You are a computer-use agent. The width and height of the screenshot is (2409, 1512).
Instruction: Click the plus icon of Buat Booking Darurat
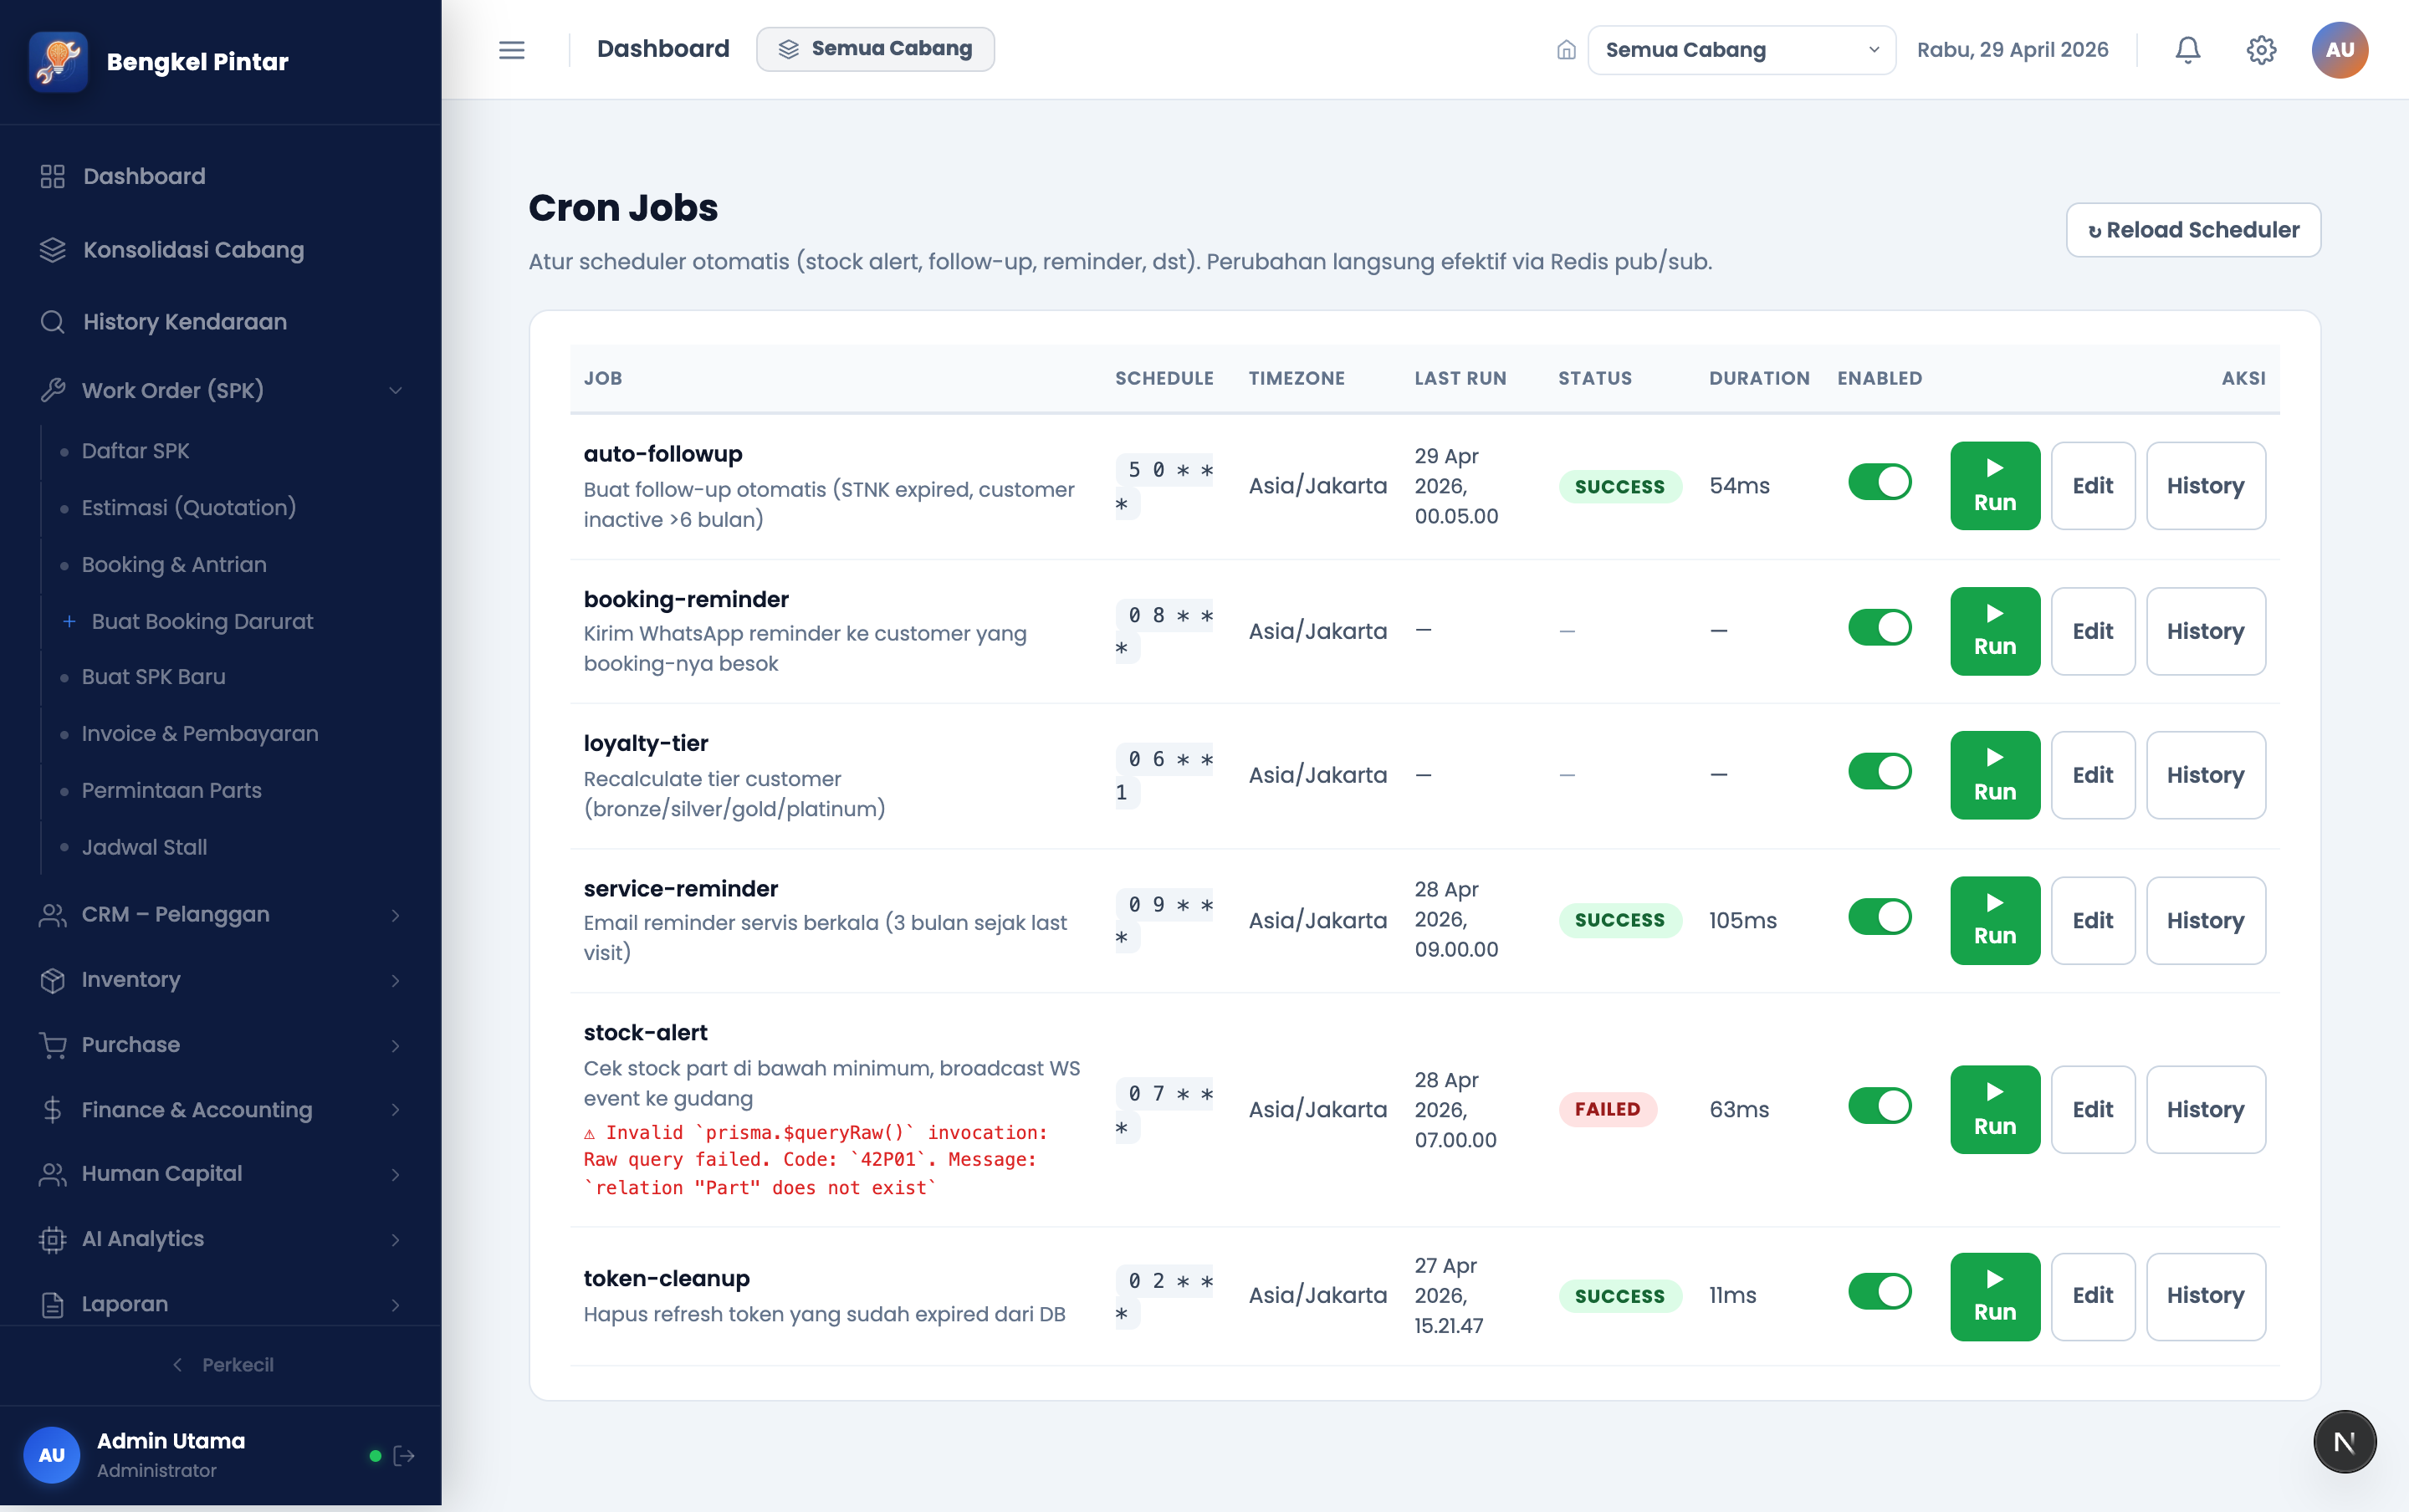[69, 621]
